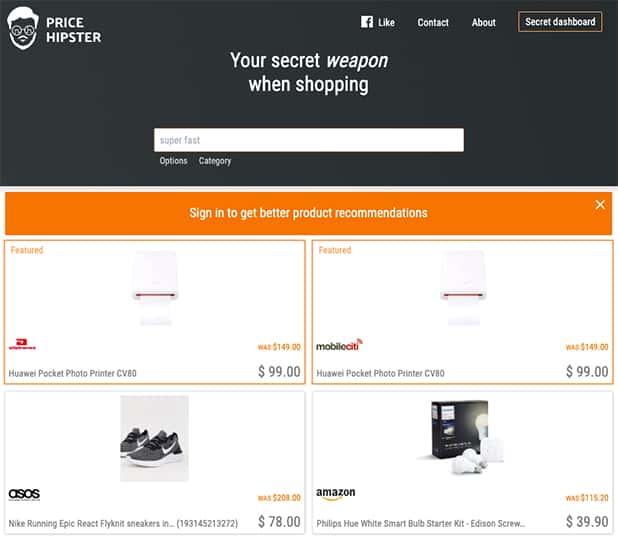
Task: Click the sign in banner text
Action: click(x=308, y=213)
